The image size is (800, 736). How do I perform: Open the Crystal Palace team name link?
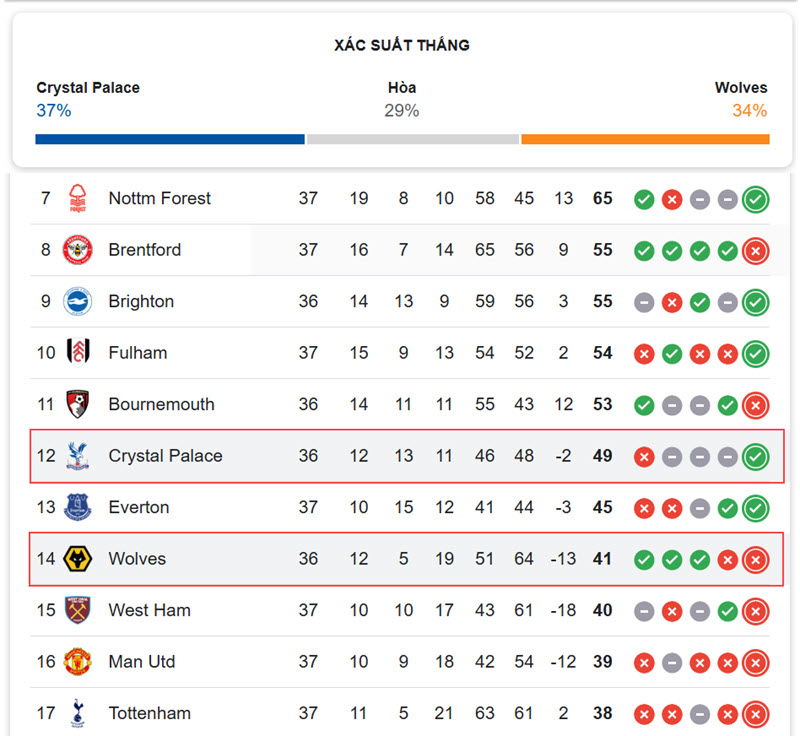165,455
